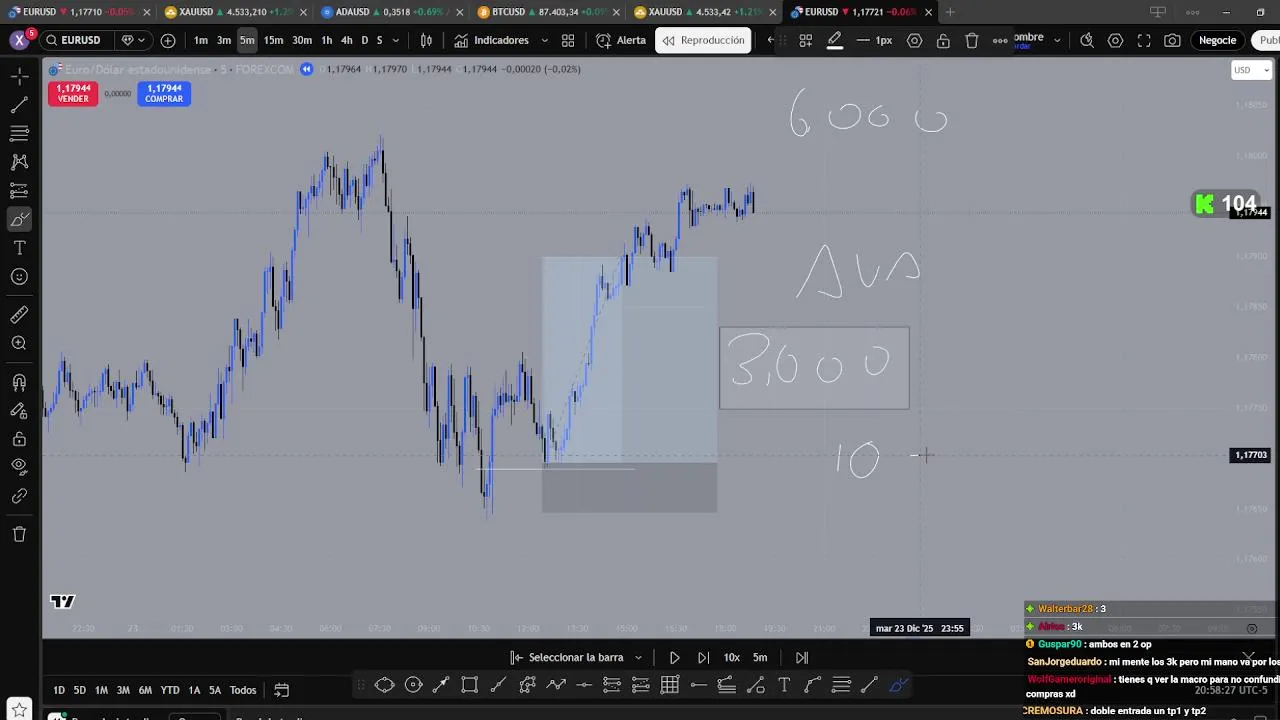
Task: Select the crosshair cursor tool
Action: [19, 76]
